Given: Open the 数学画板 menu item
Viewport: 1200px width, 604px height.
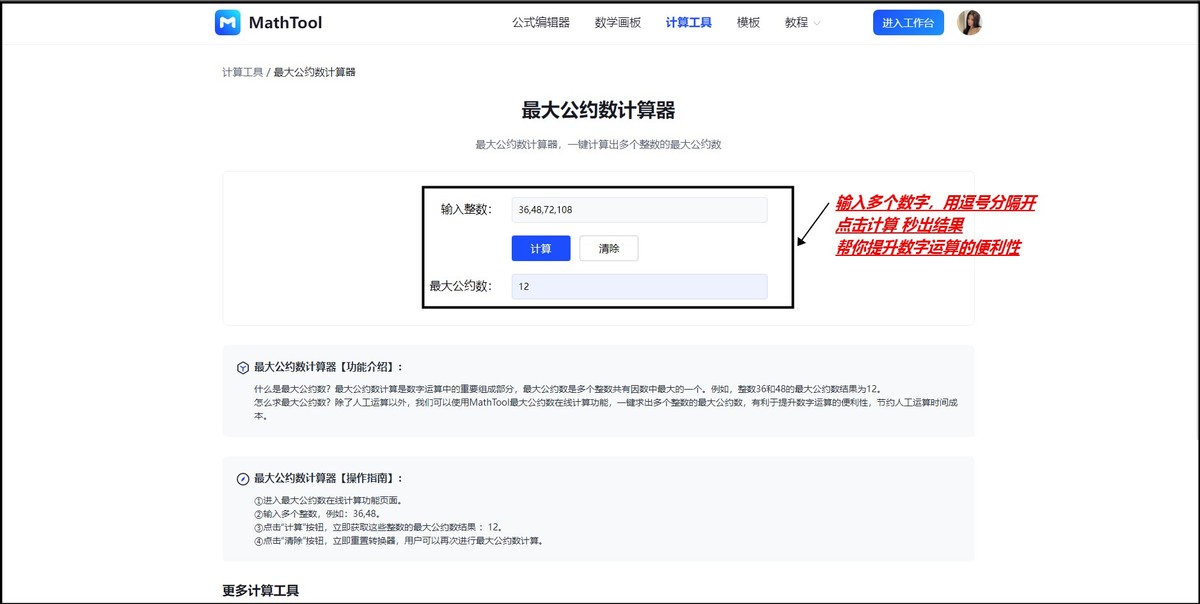Looking at the screenshot, I should 619,21.
